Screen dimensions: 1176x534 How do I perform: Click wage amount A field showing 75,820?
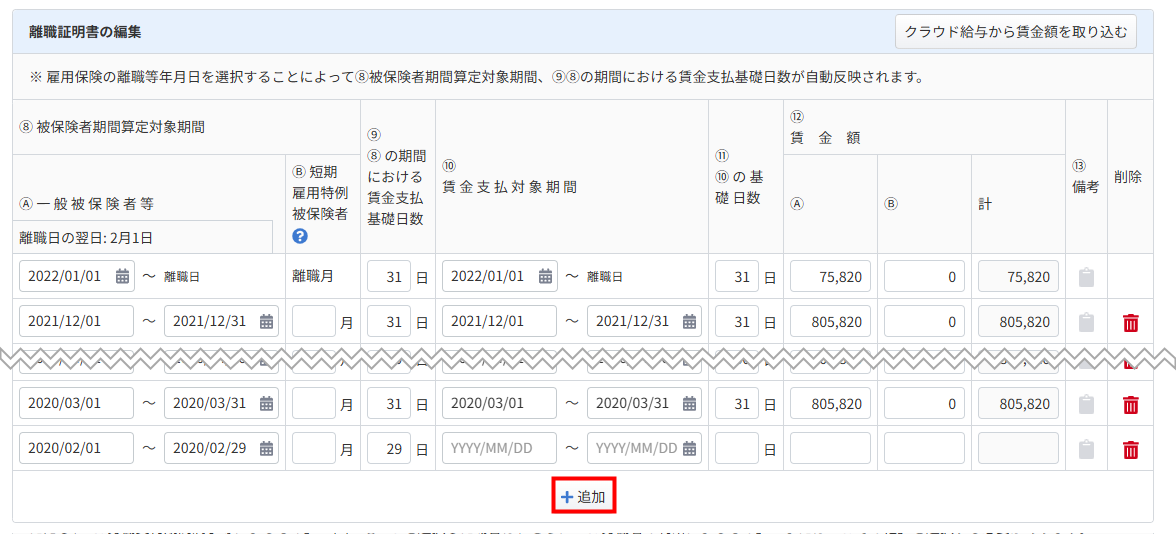[829, 277]
